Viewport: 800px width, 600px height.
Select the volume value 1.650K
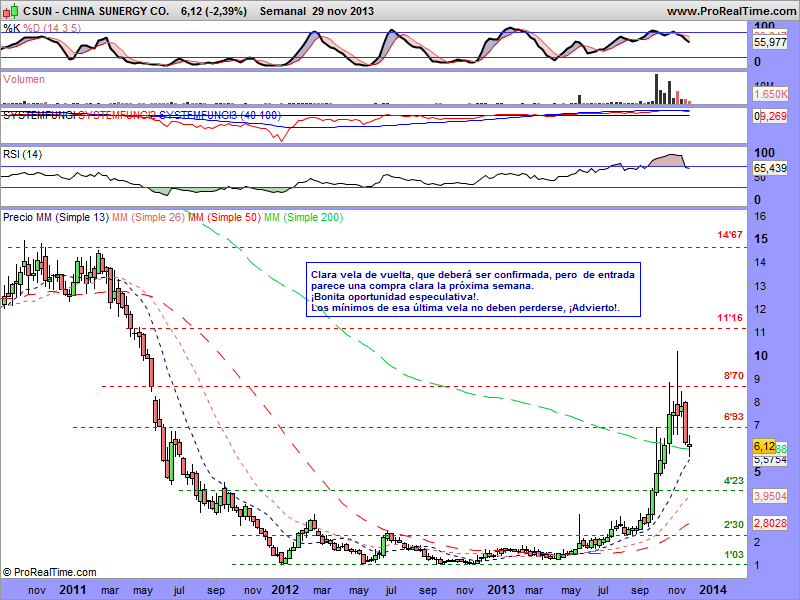[770, 94]
